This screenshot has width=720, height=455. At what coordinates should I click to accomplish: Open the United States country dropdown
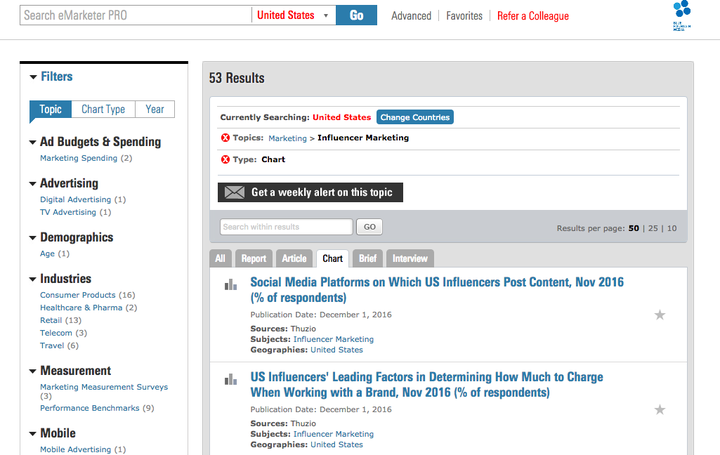coord(292,15)
